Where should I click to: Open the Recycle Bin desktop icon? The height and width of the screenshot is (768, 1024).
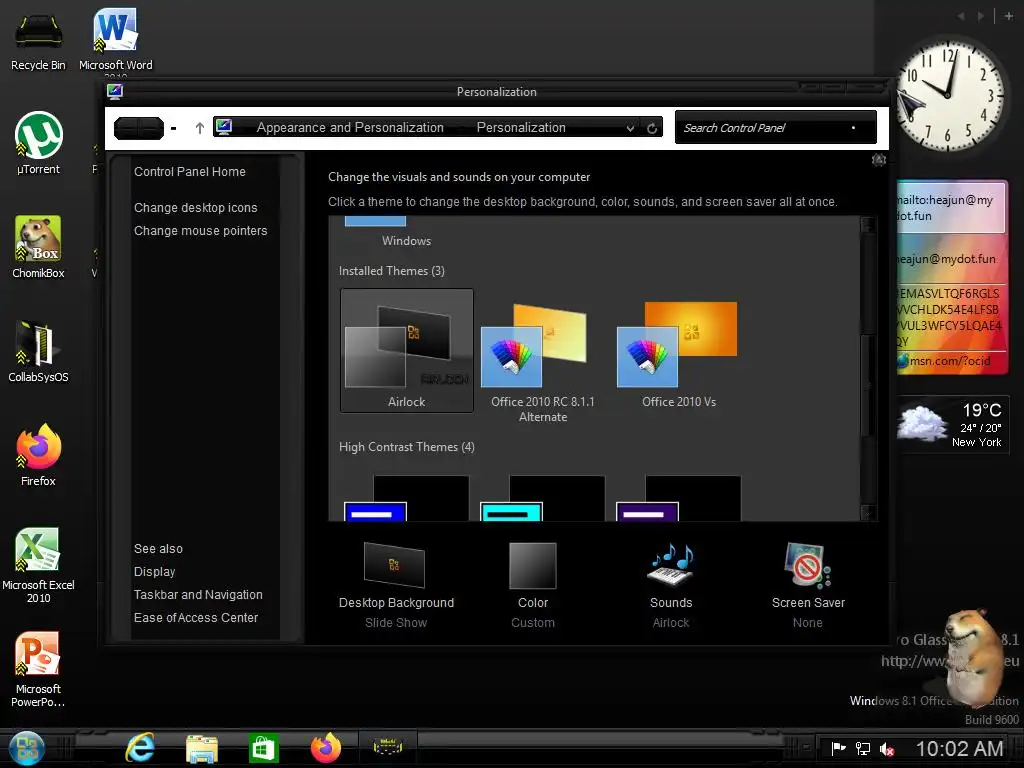39,40
